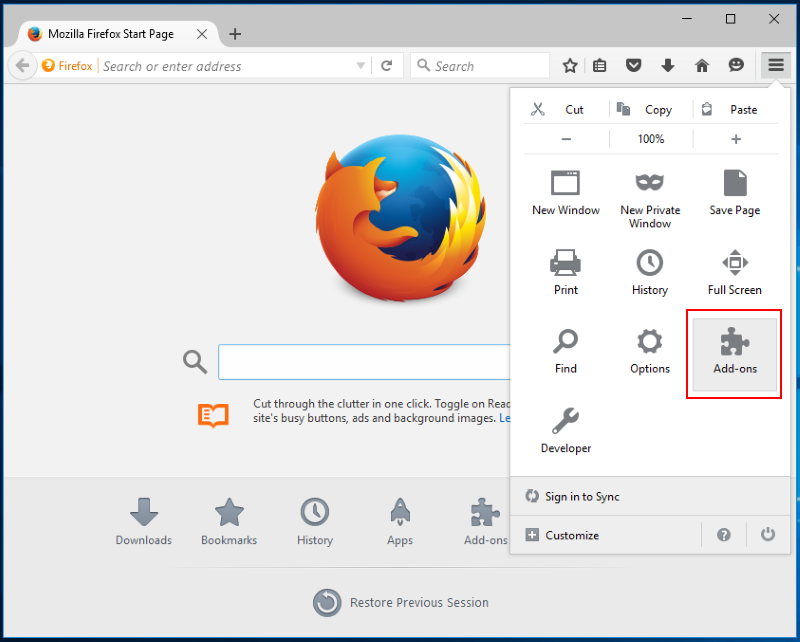Click the orange Reader View book icon
The image size is (800, 642).
[x=213, y=415]
